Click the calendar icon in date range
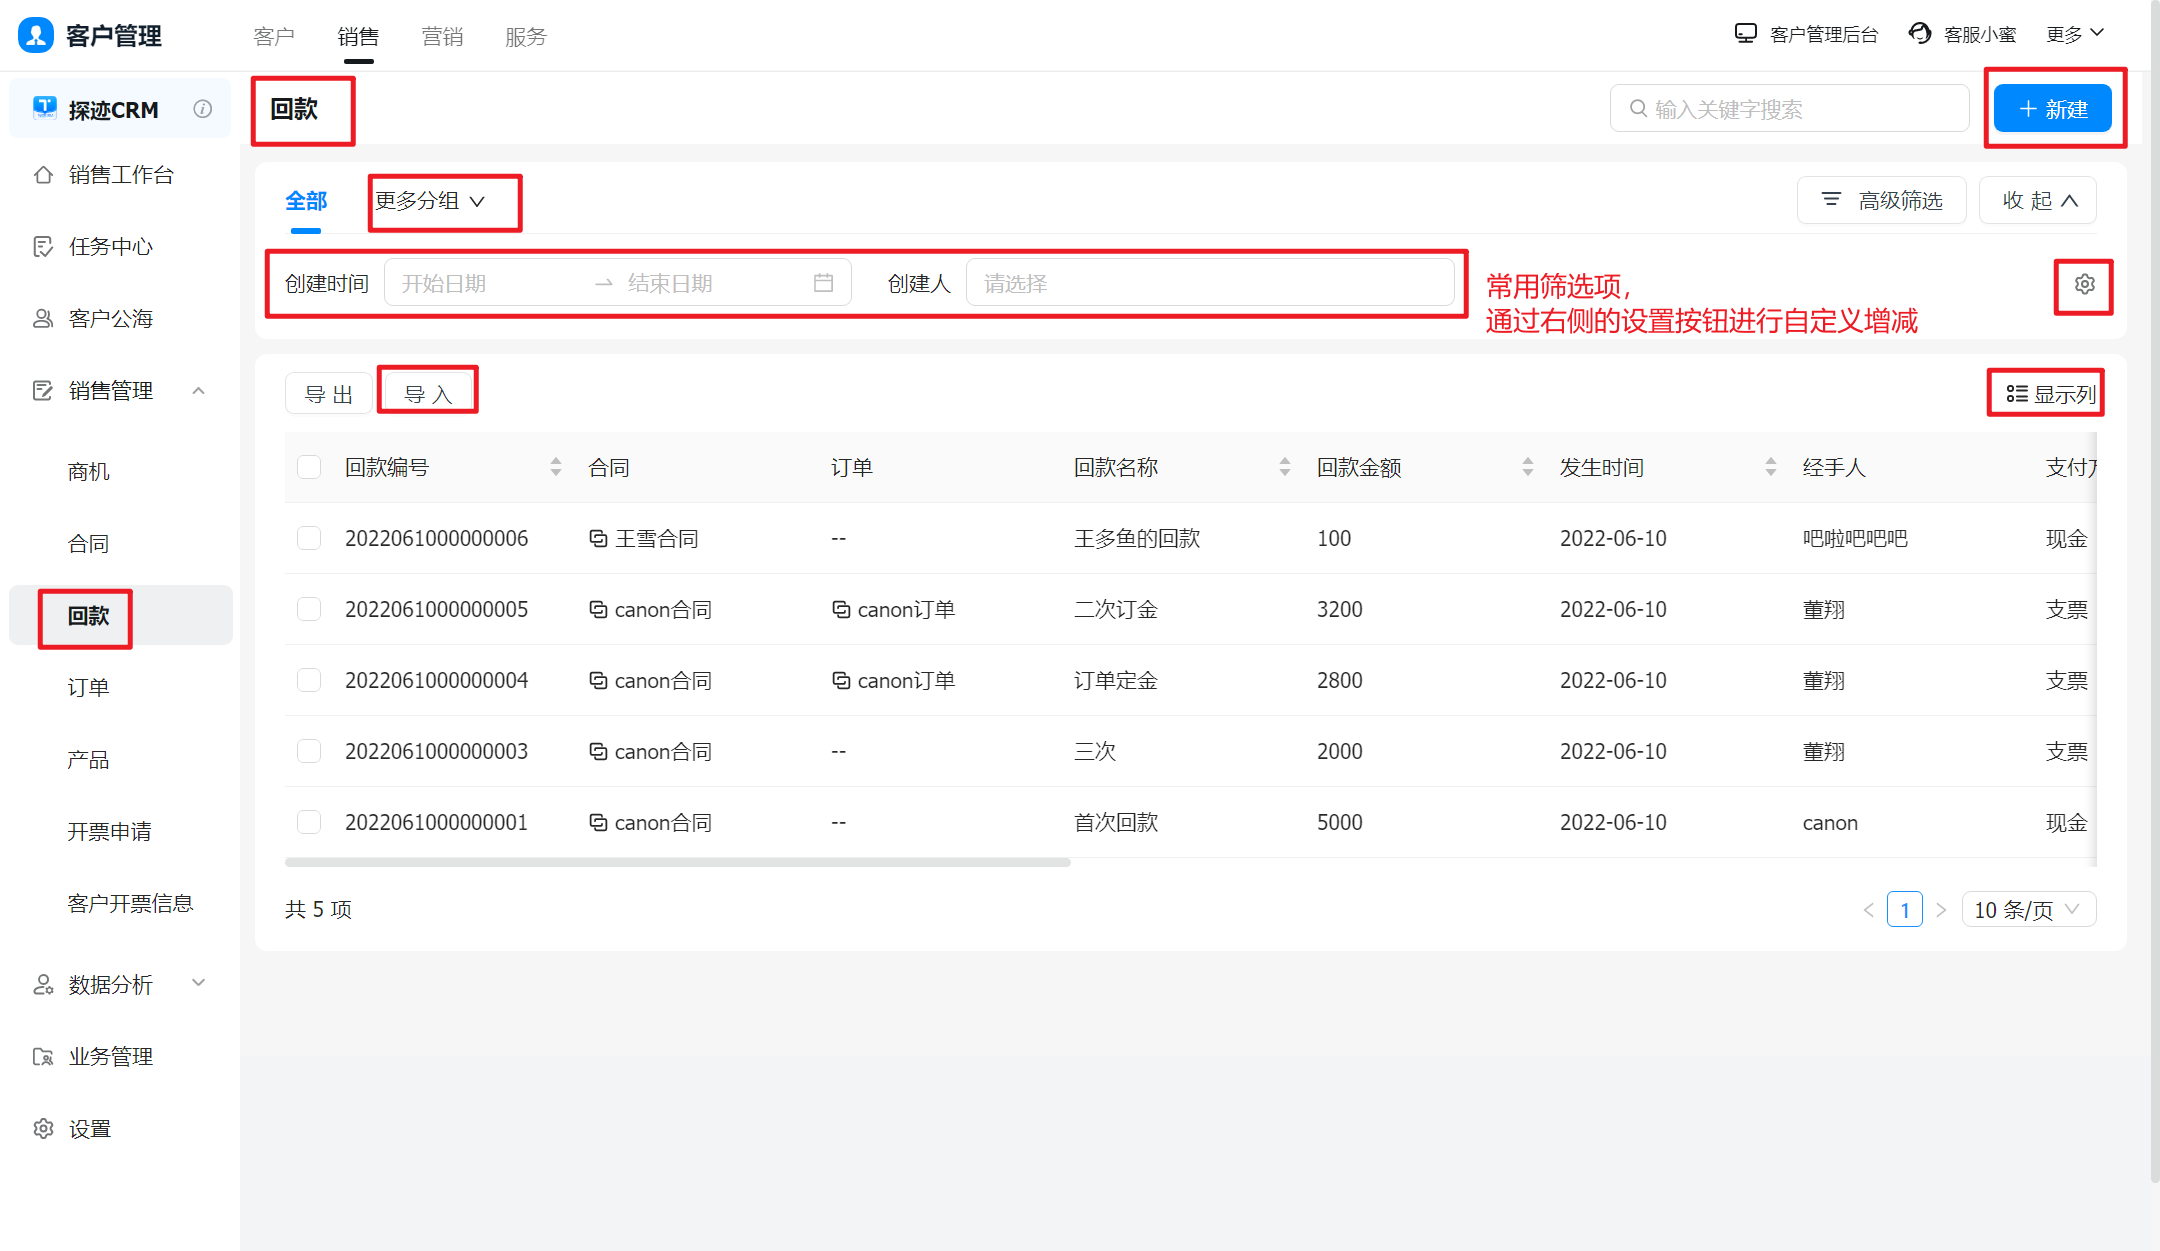 coord(823,283)
